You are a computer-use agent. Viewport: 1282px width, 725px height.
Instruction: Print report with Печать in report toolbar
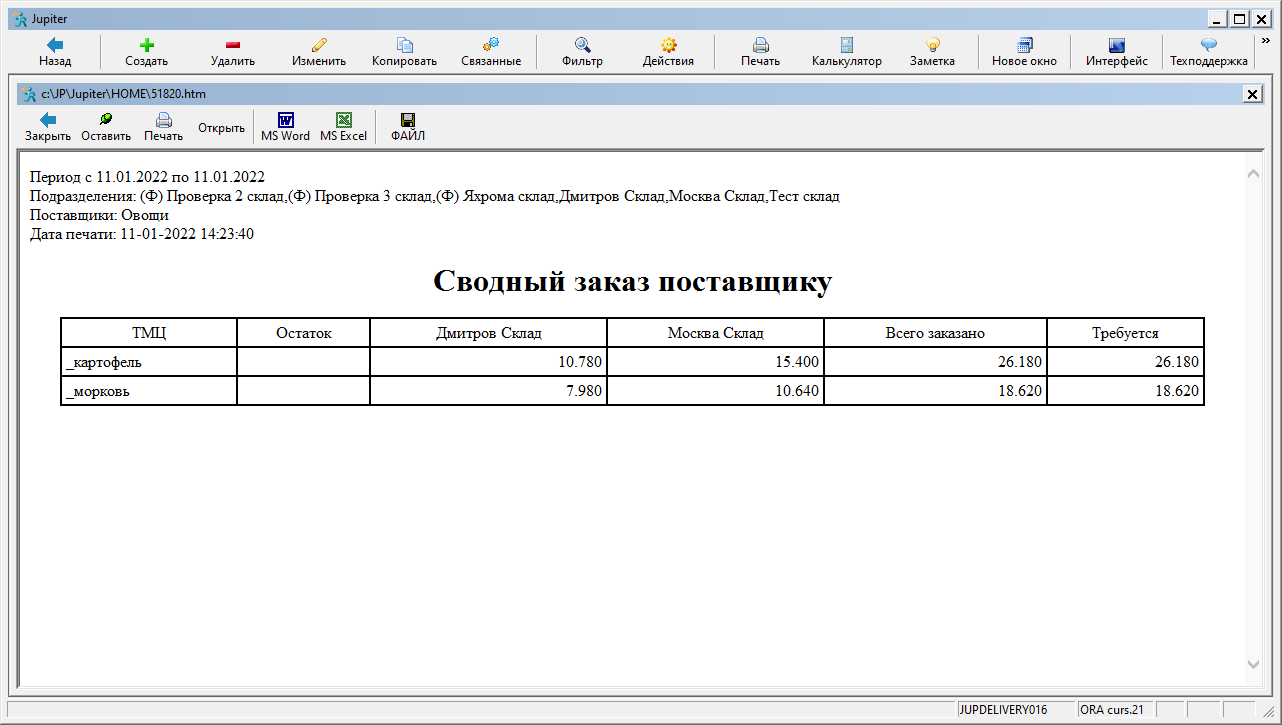point(163,127)
